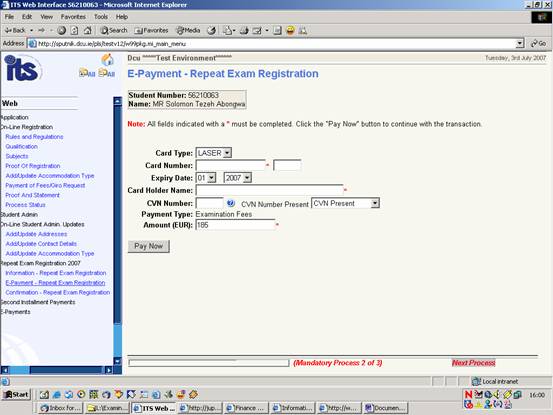553x415 pixels.
Task: Open the Card Type dropdown
Action: 214,153
